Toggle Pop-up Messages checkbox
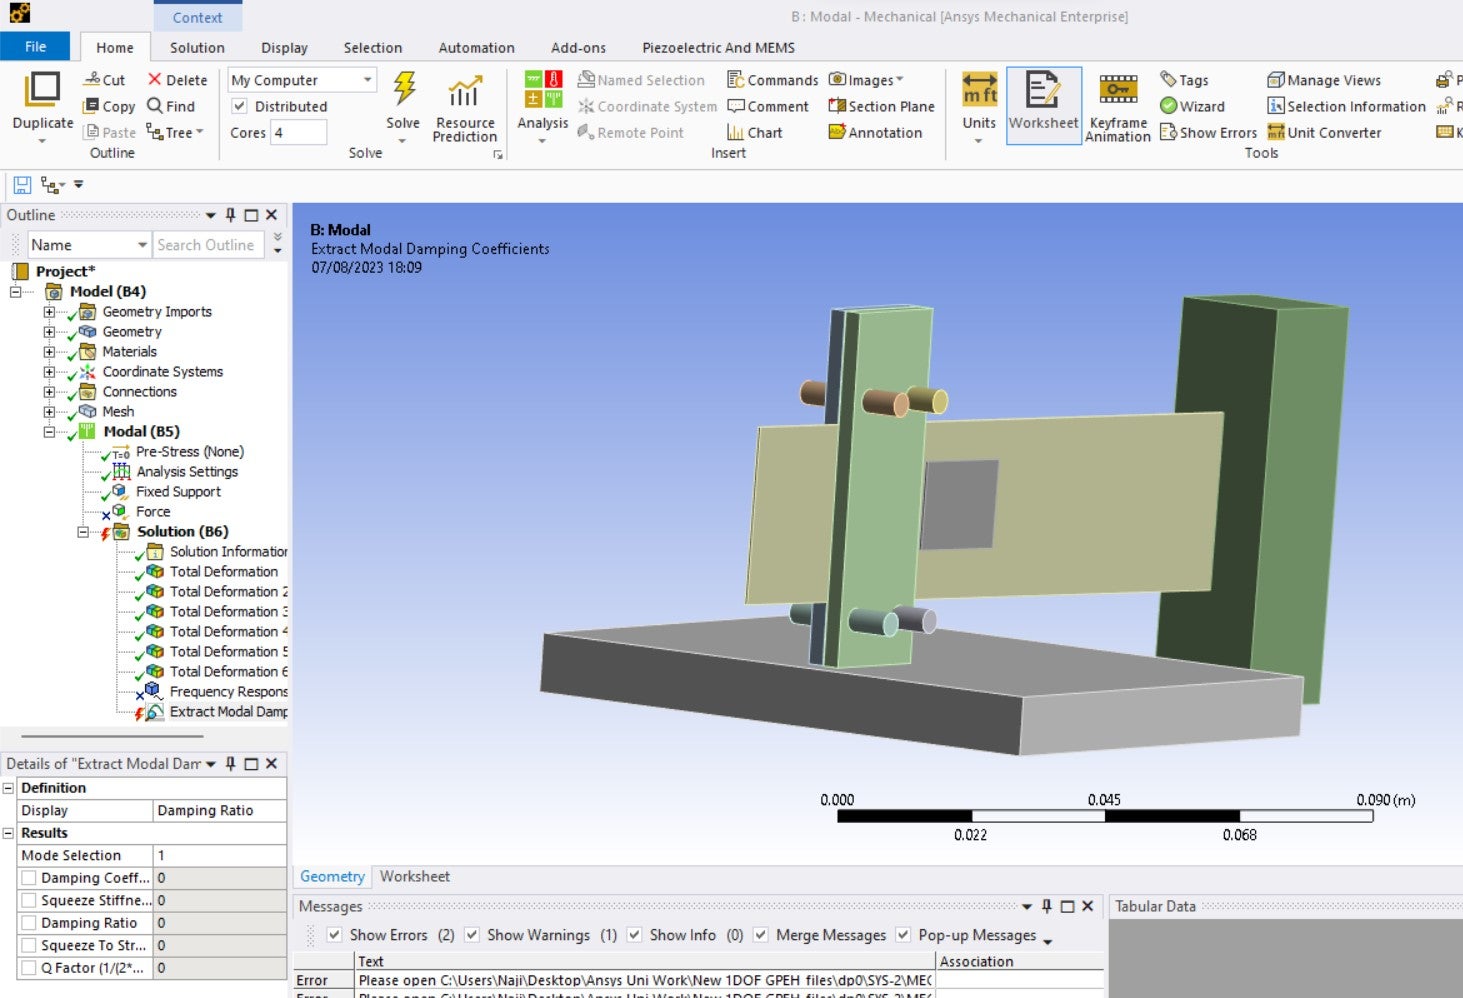The image size is (1463, 998). 903,935
